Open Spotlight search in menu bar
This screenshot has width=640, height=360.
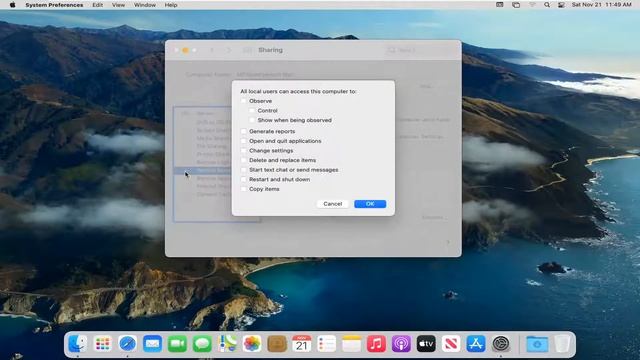click(x=547, y=5)
